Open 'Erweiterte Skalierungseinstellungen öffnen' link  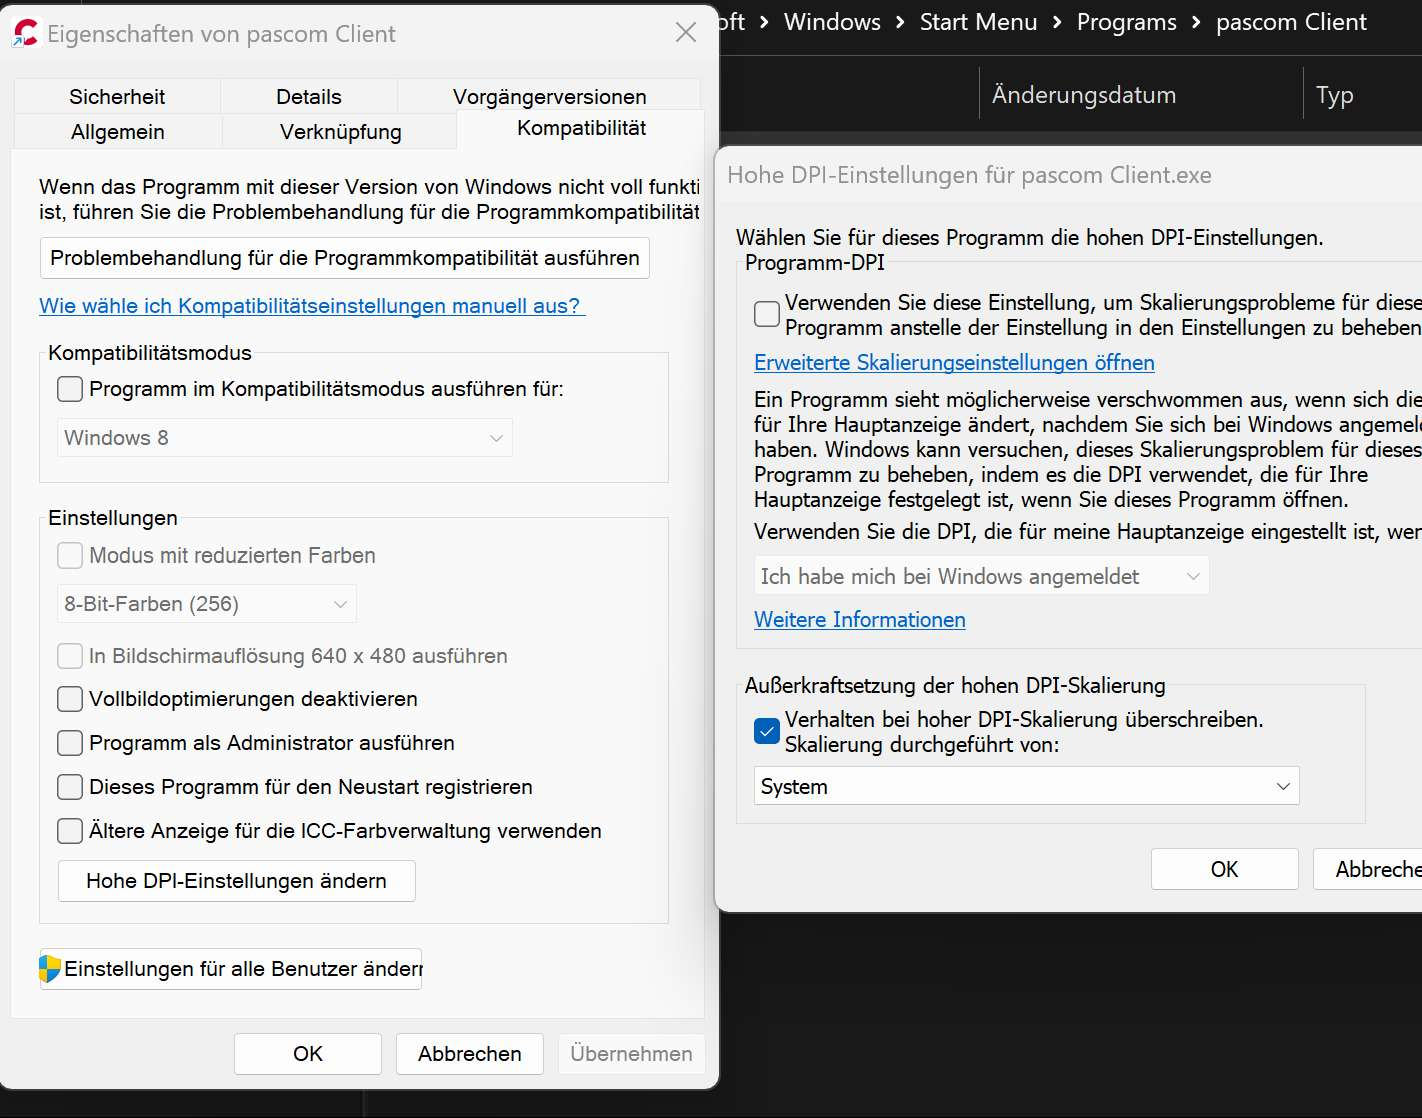coord(954,362)
